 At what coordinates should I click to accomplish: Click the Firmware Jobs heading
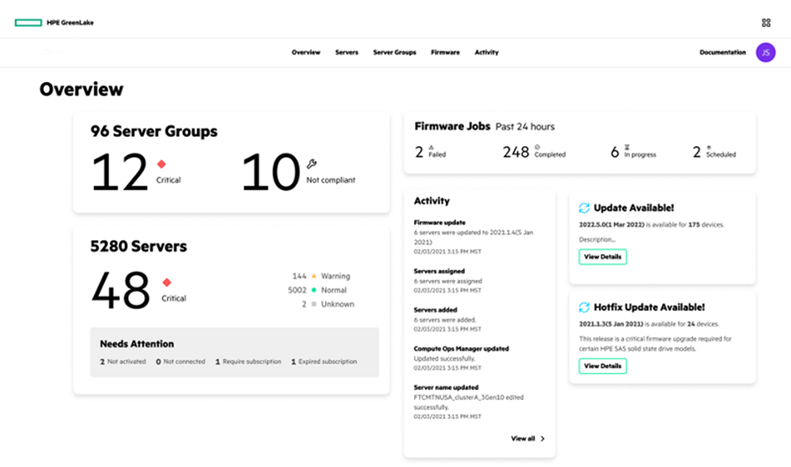coord(452,126)
